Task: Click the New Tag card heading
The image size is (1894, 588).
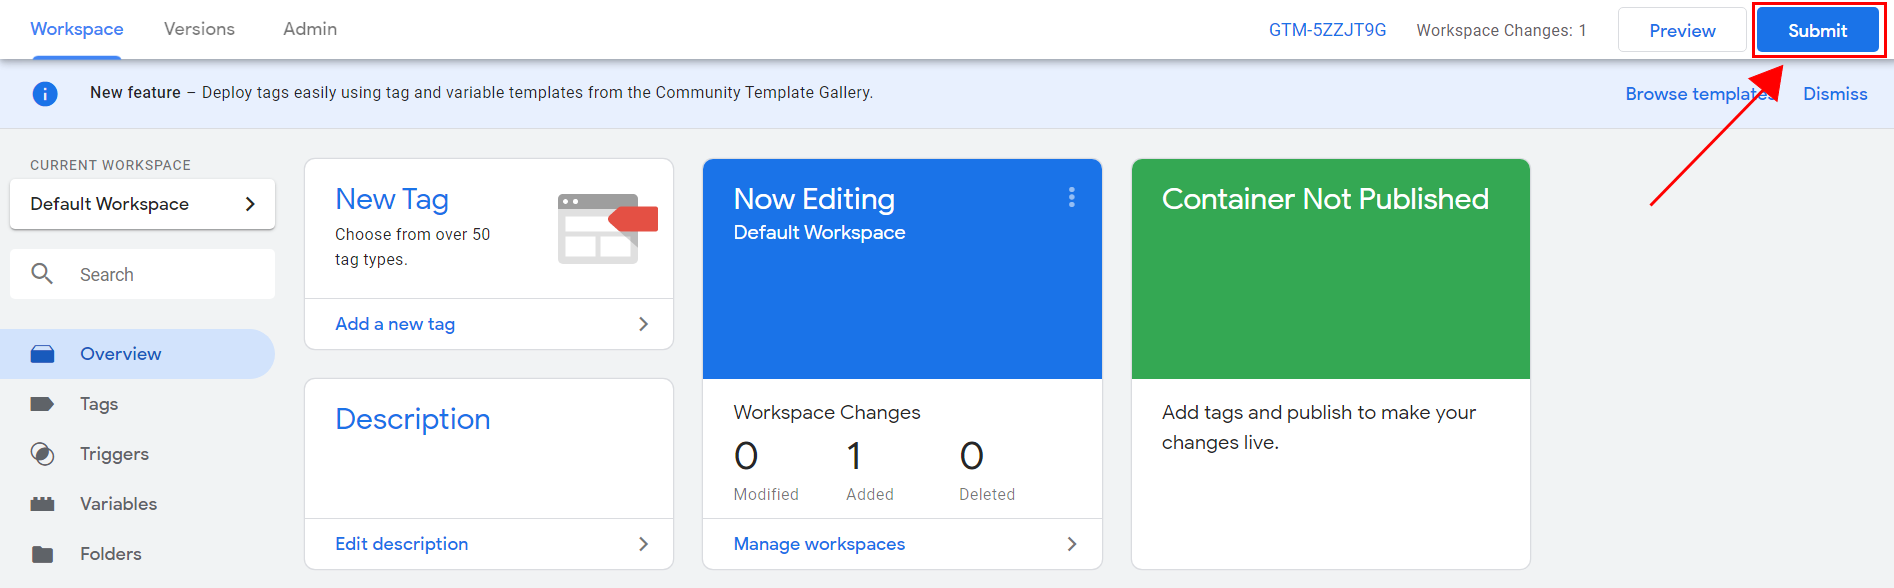Action: coord(392,199)
